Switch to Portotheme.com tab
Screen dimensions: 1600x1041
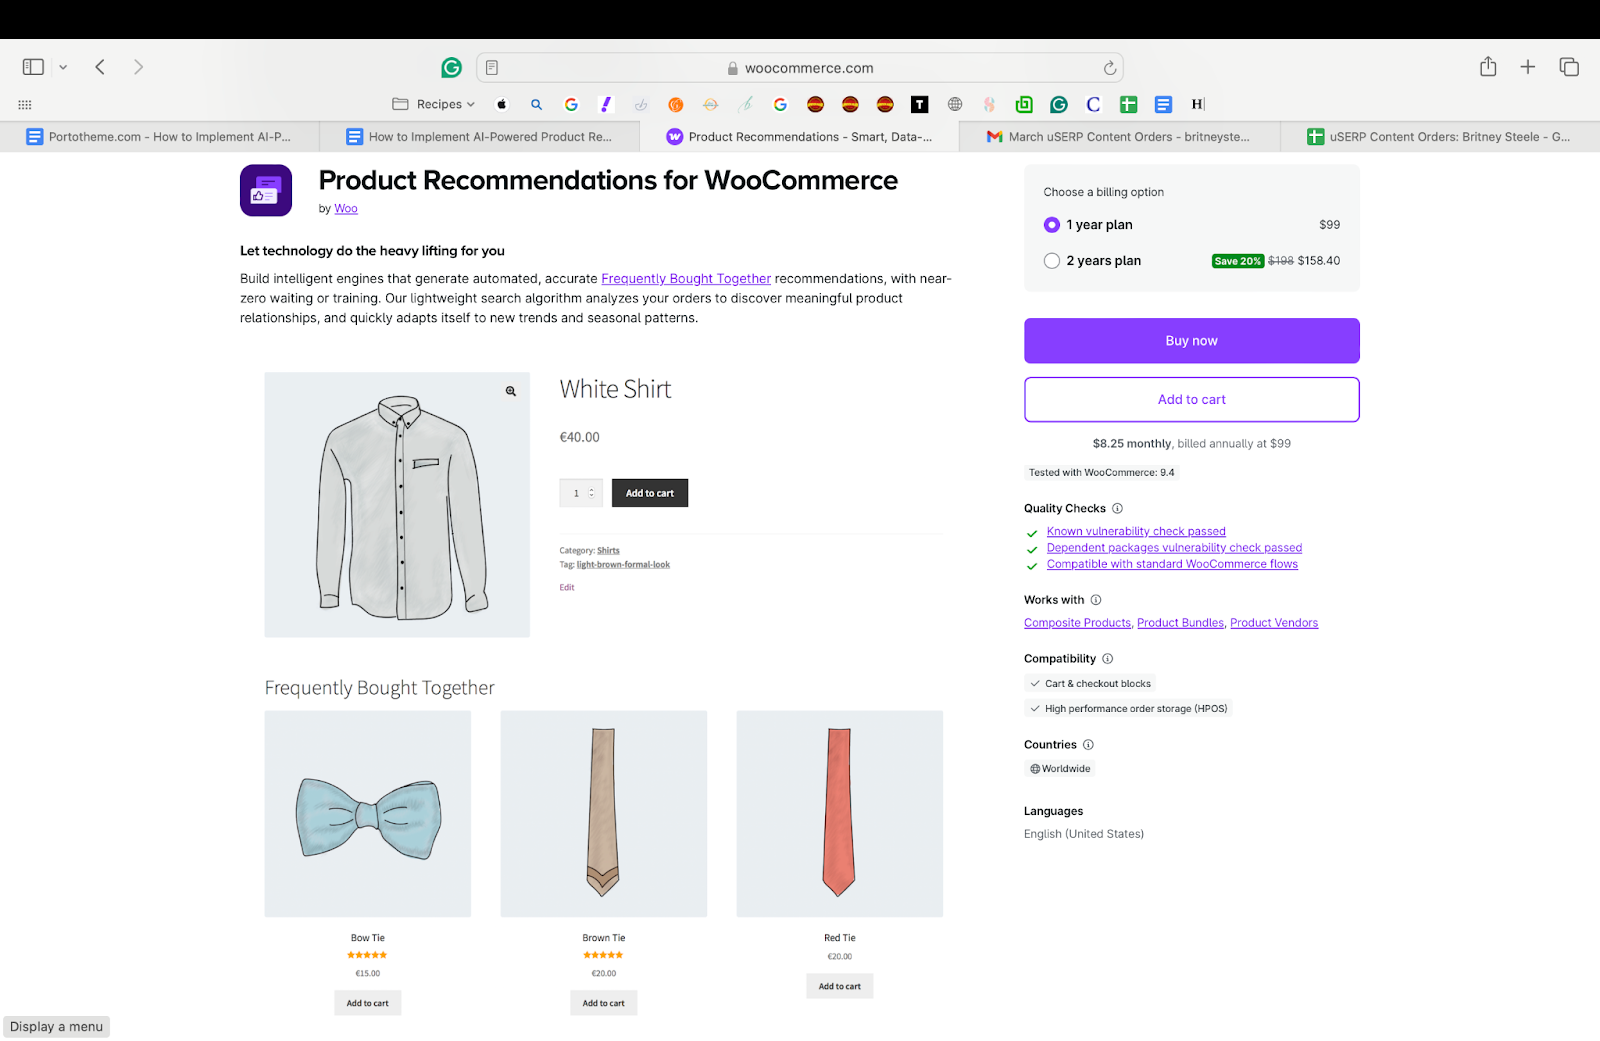159,137
